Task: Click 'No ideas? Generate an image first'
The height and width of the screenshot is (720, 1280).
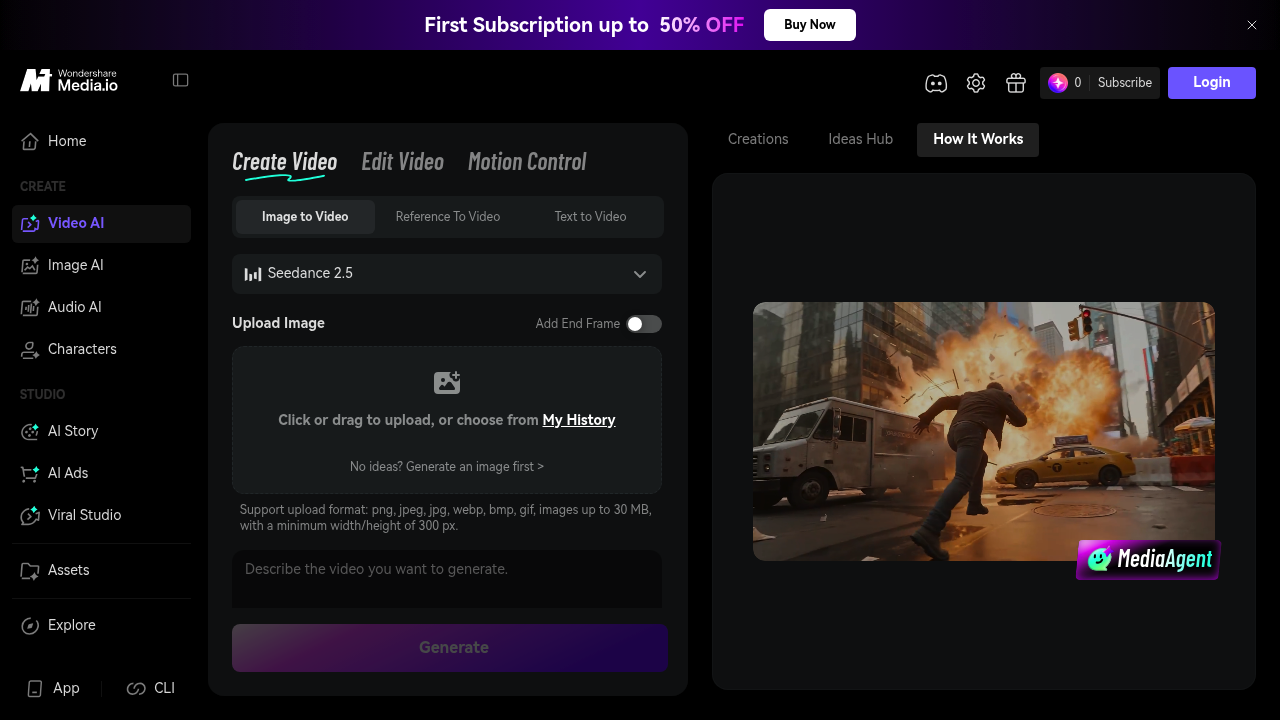Action: click(x=447, y=467)
